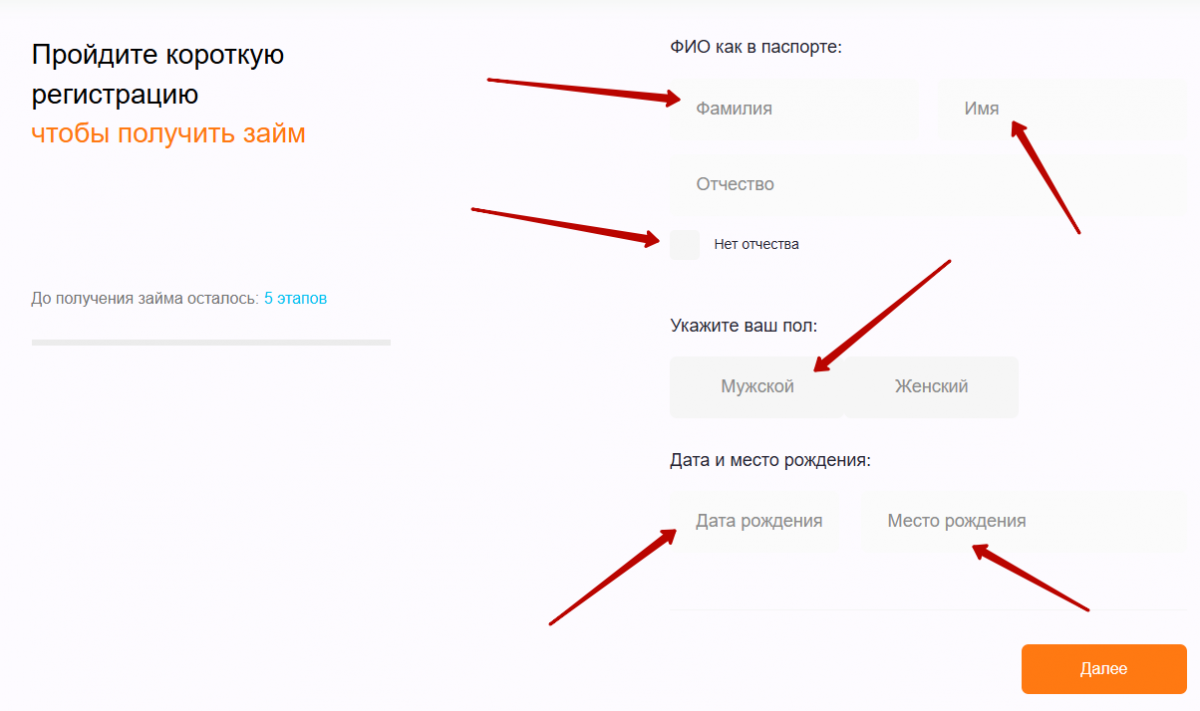This screenshot has width=1200, height=711.
Task: Choose Женский gender option
Action: coord(931,387)
